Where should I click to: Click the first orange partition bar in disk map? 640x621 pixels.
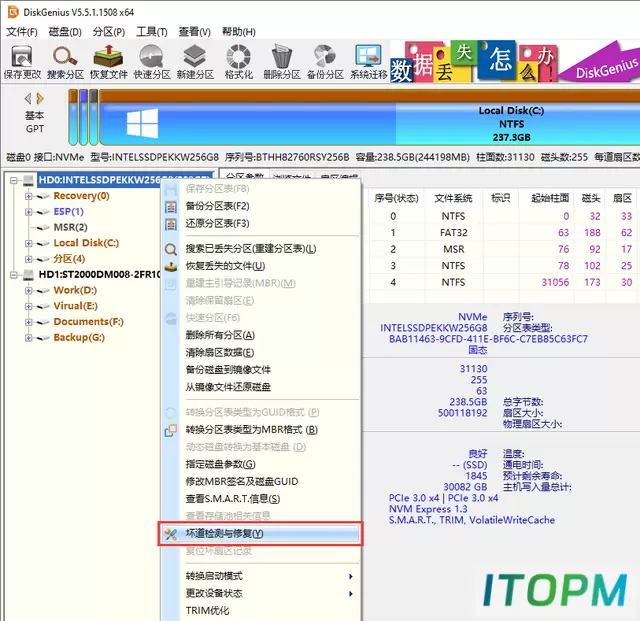point(73,118)
